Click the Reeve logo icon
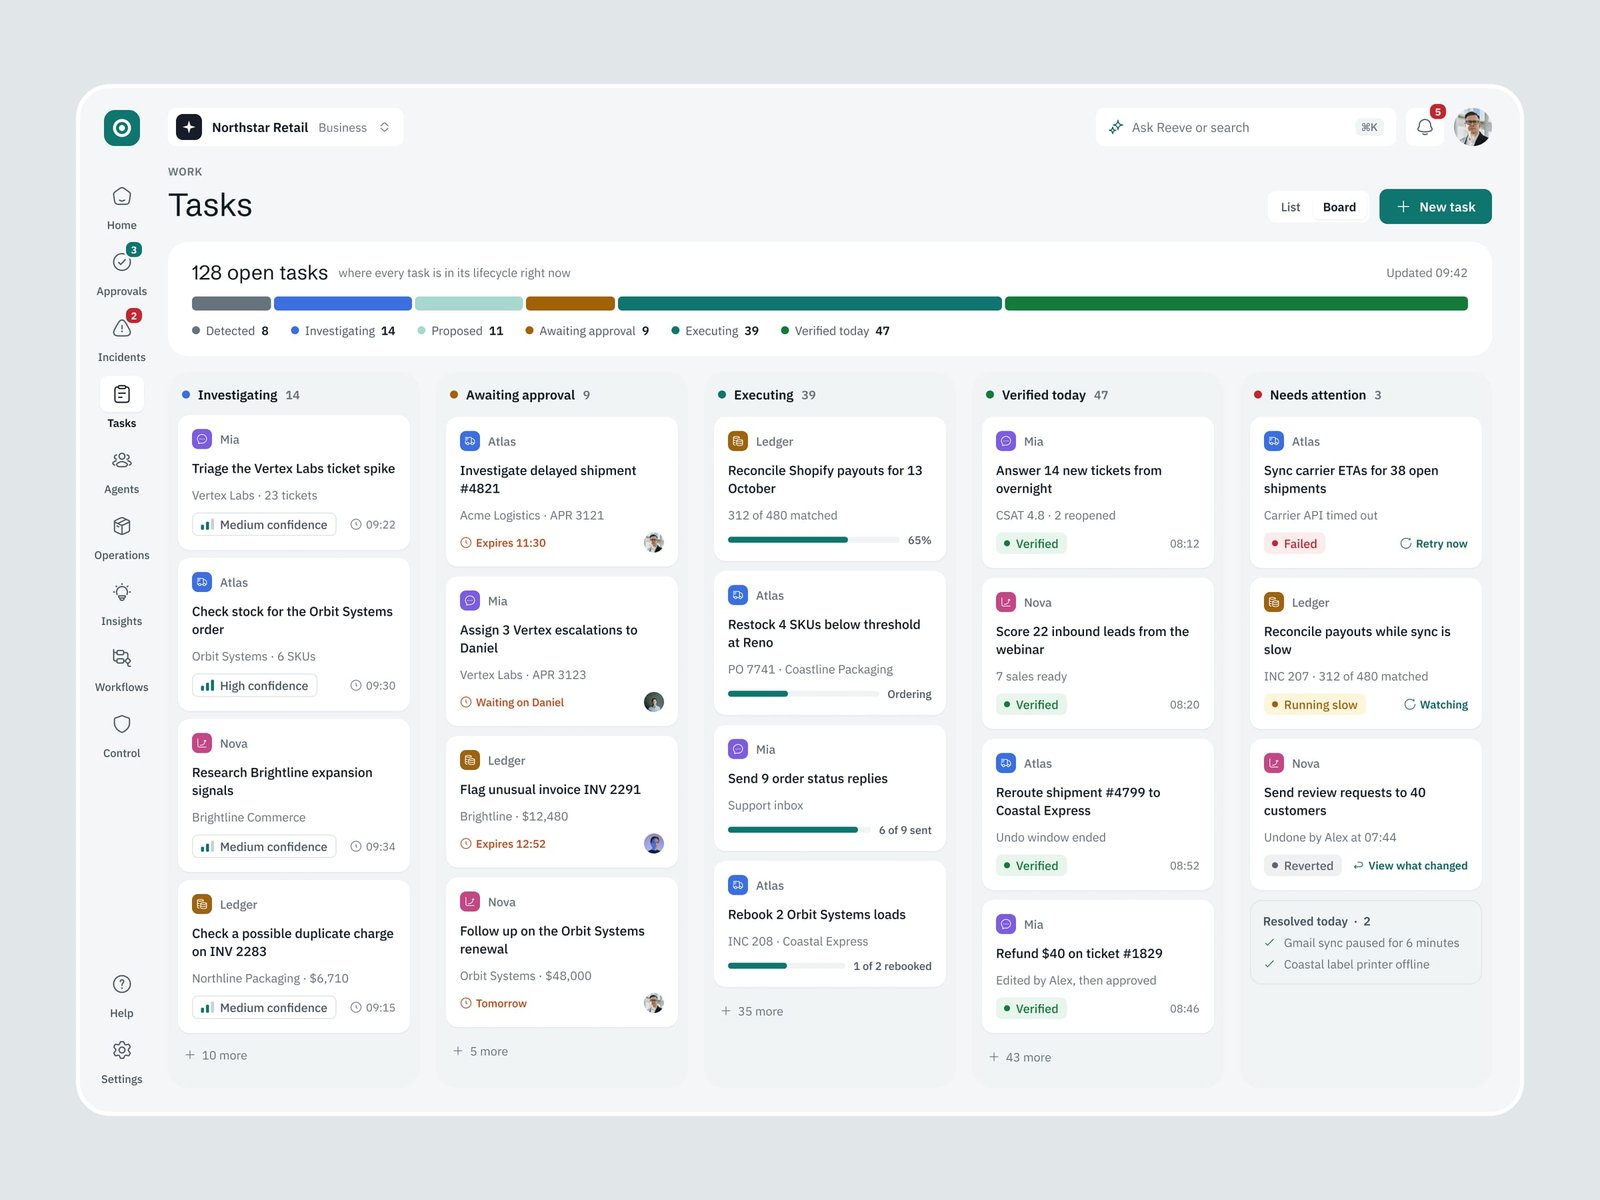1600x1200 pixels. coord(122,127)
